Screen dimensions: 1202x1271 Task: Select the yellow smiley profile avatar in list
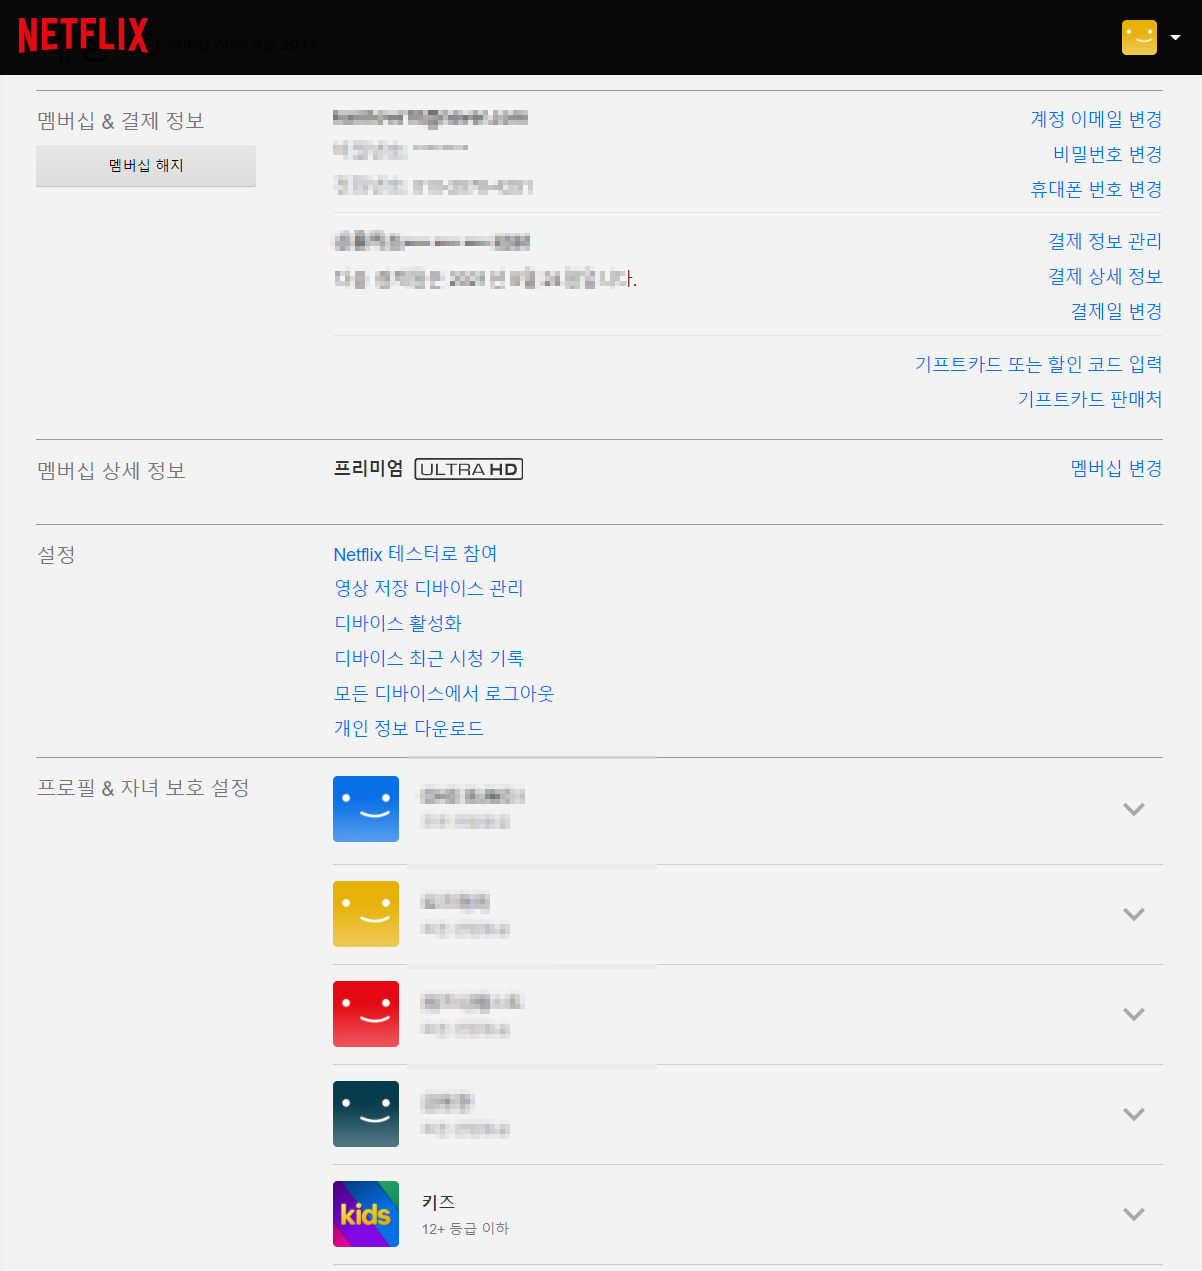[x=366, y=914]
